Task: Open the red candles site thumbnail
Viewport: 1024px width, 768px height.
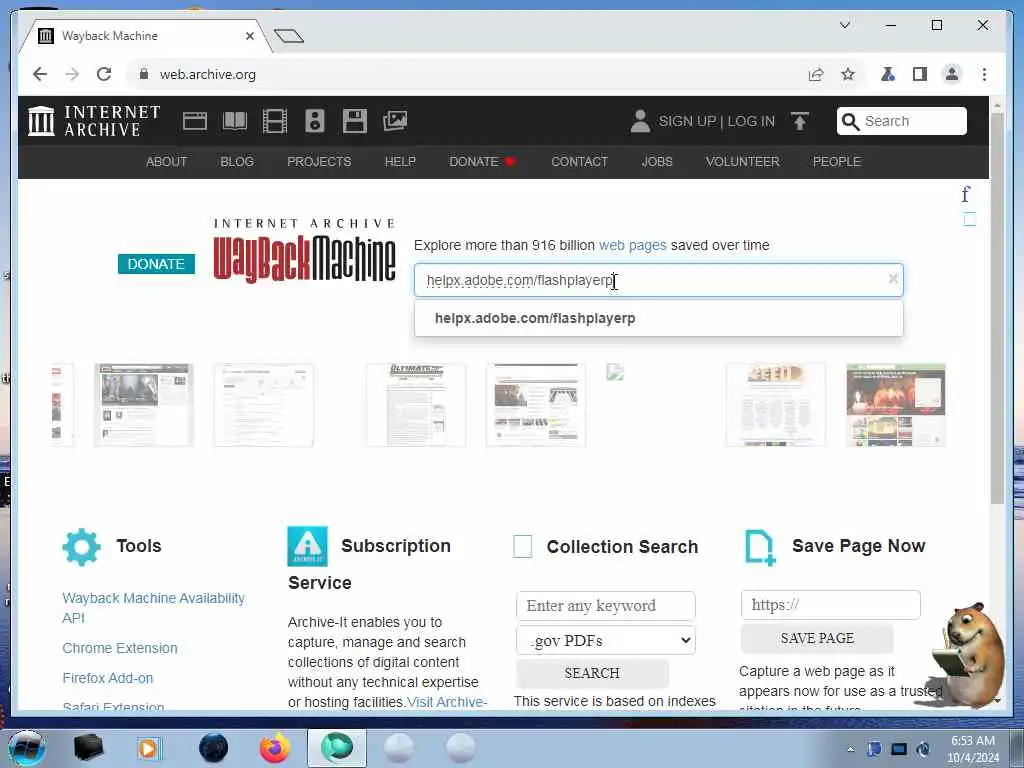Action: (895, 405)
